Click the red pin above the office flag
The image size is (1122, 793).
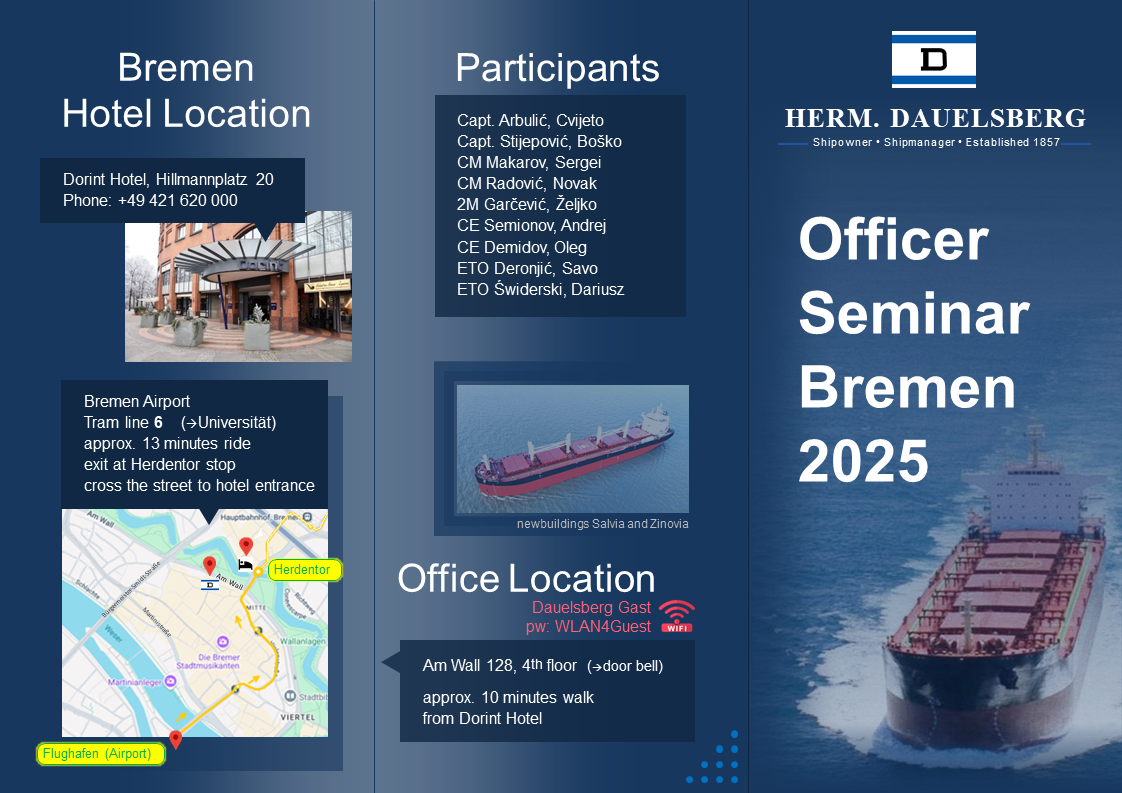coord(210,565)
